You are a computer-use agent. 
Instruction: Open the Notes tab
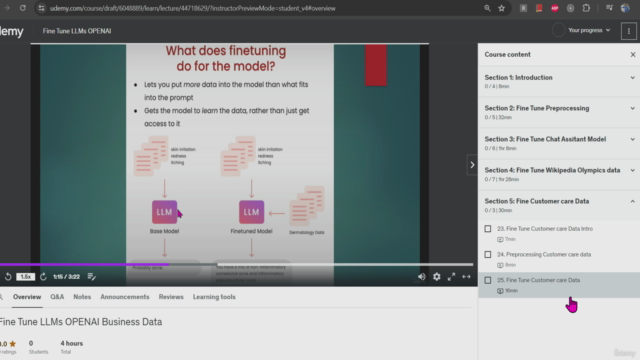tap(82, 297)
